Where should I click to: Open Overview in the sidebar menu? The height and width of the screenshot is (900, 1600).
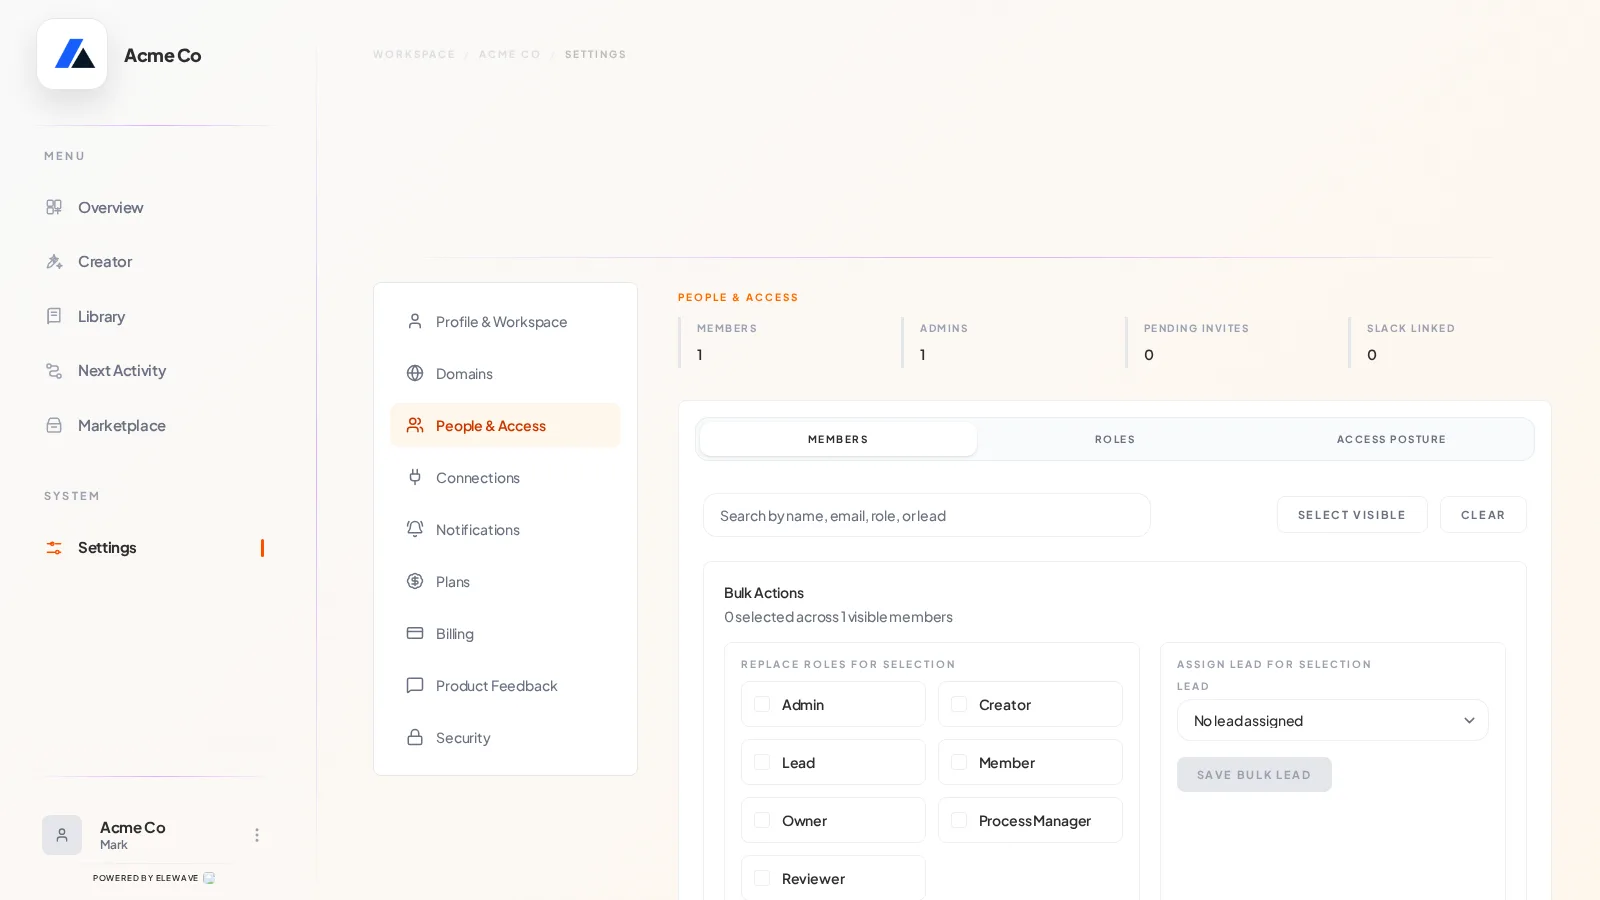[x=155, y=207]
